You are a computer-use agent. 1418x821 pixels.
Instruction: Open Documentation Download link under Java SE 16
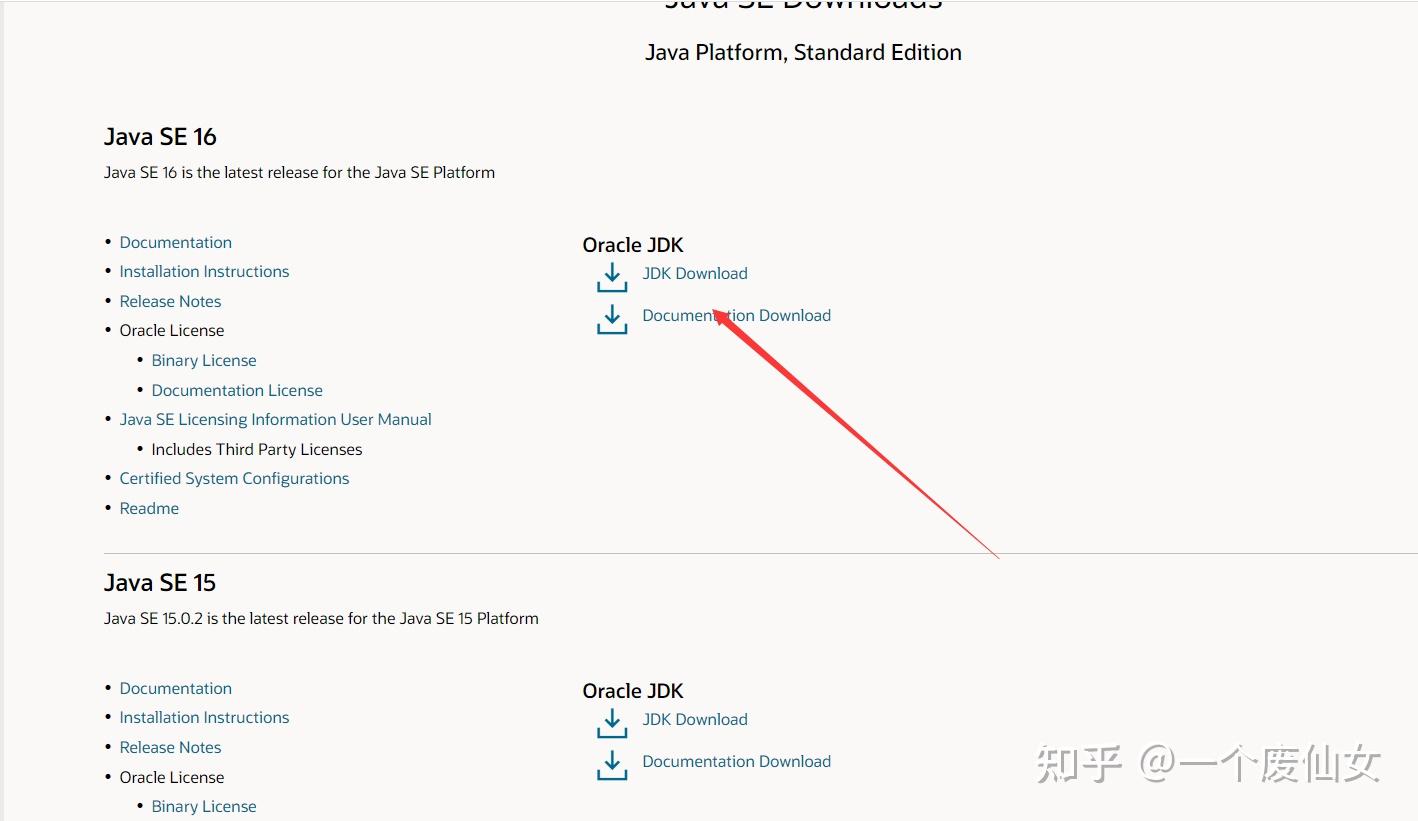point(737,315)
